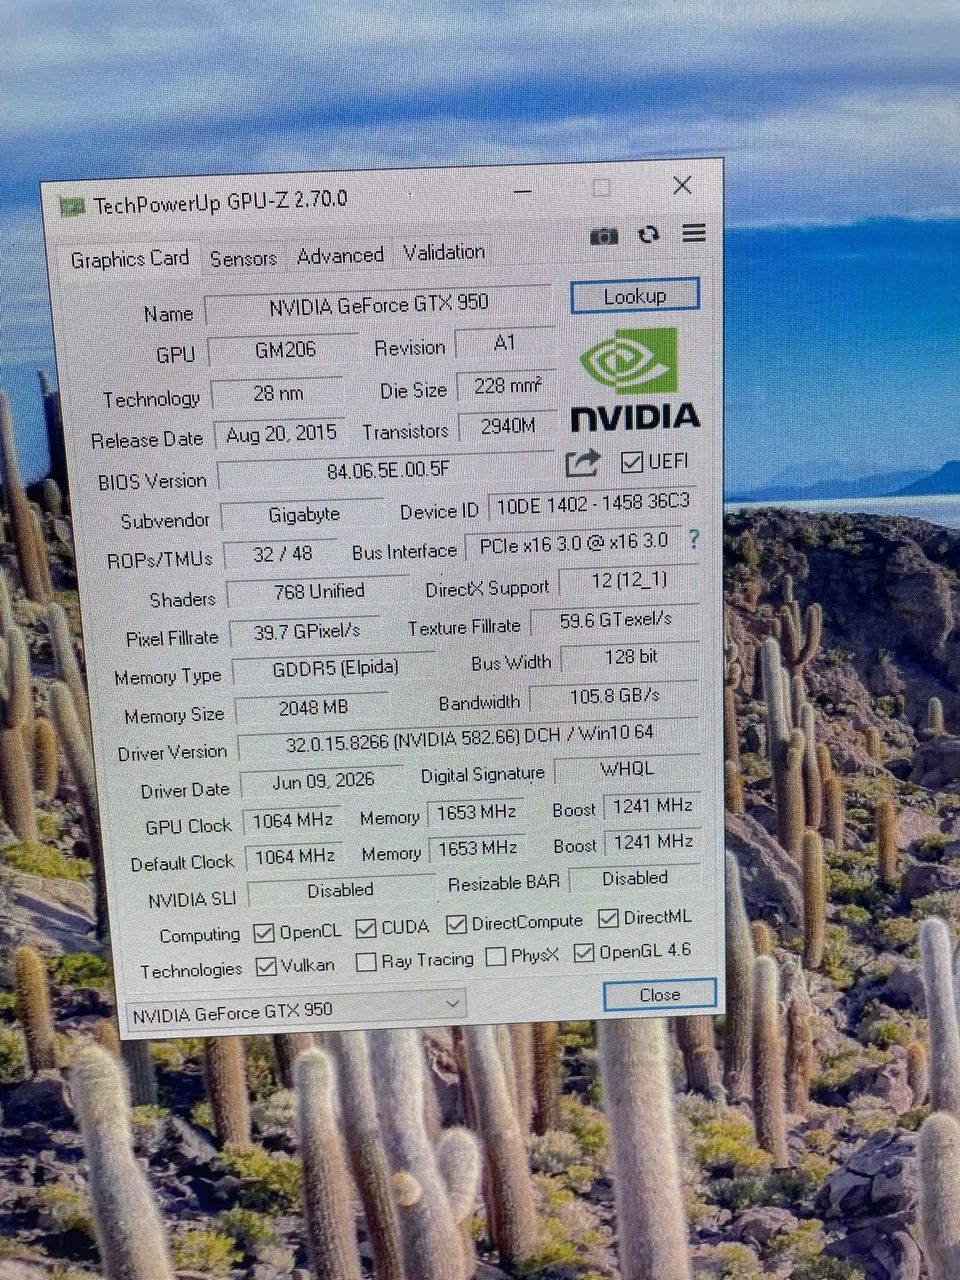Click the GPU field GM206
The image size is (960, 1280).
coord(285,349)
